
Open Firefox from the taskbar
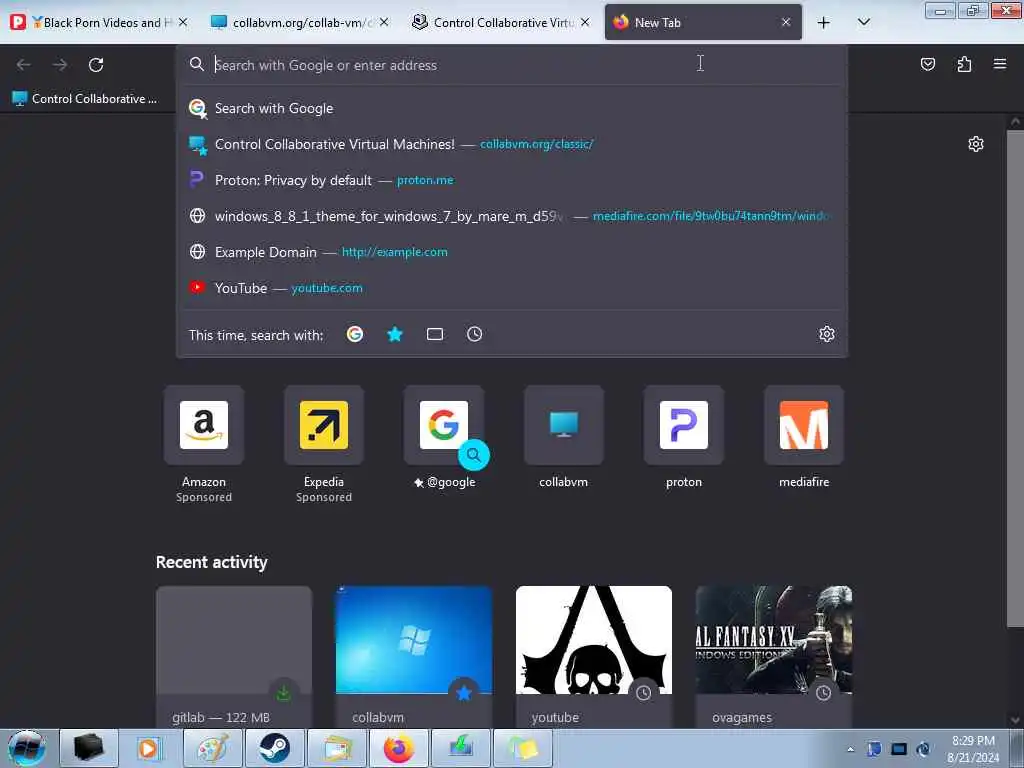(398, 748)
